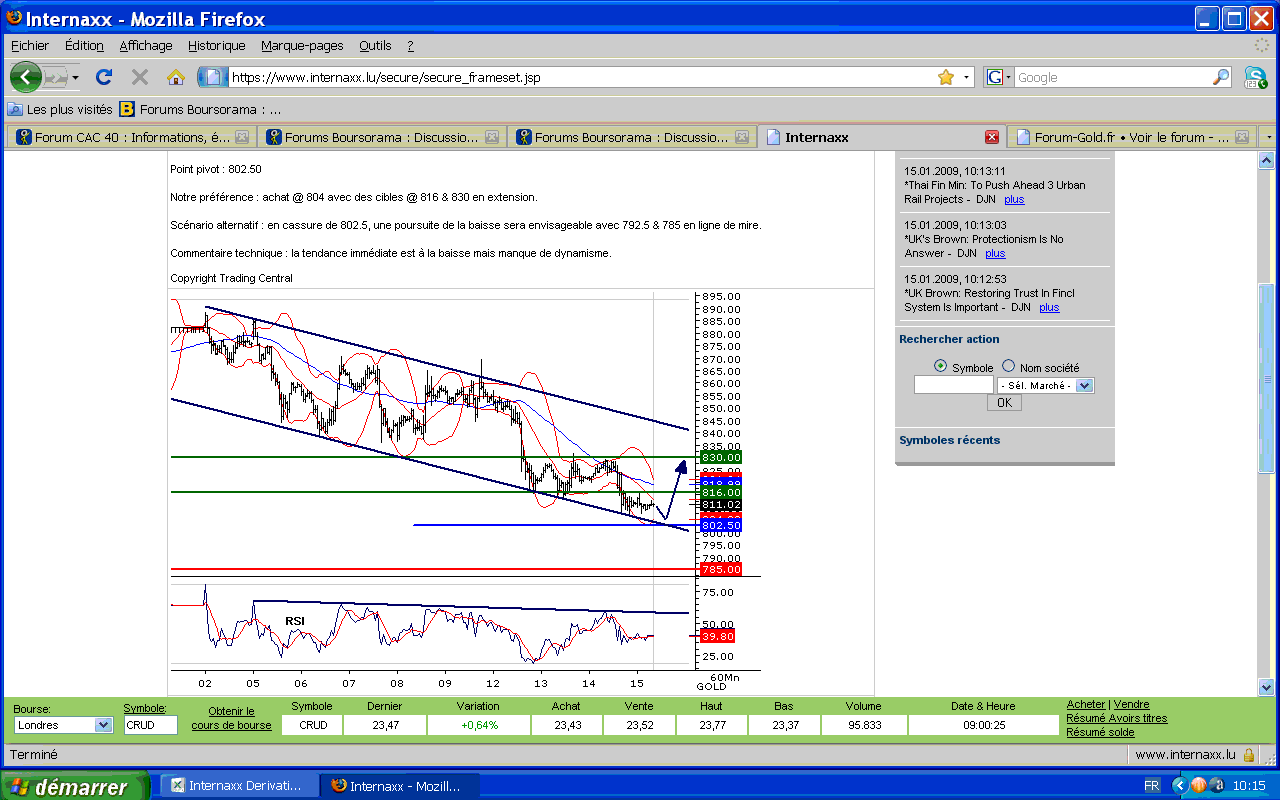Image resolution: width=1280 pixels, height=800 pixels.
Task: Click the magnifier icon in the Google search box
Action: pyautogui.click(x=1221, y=77)
